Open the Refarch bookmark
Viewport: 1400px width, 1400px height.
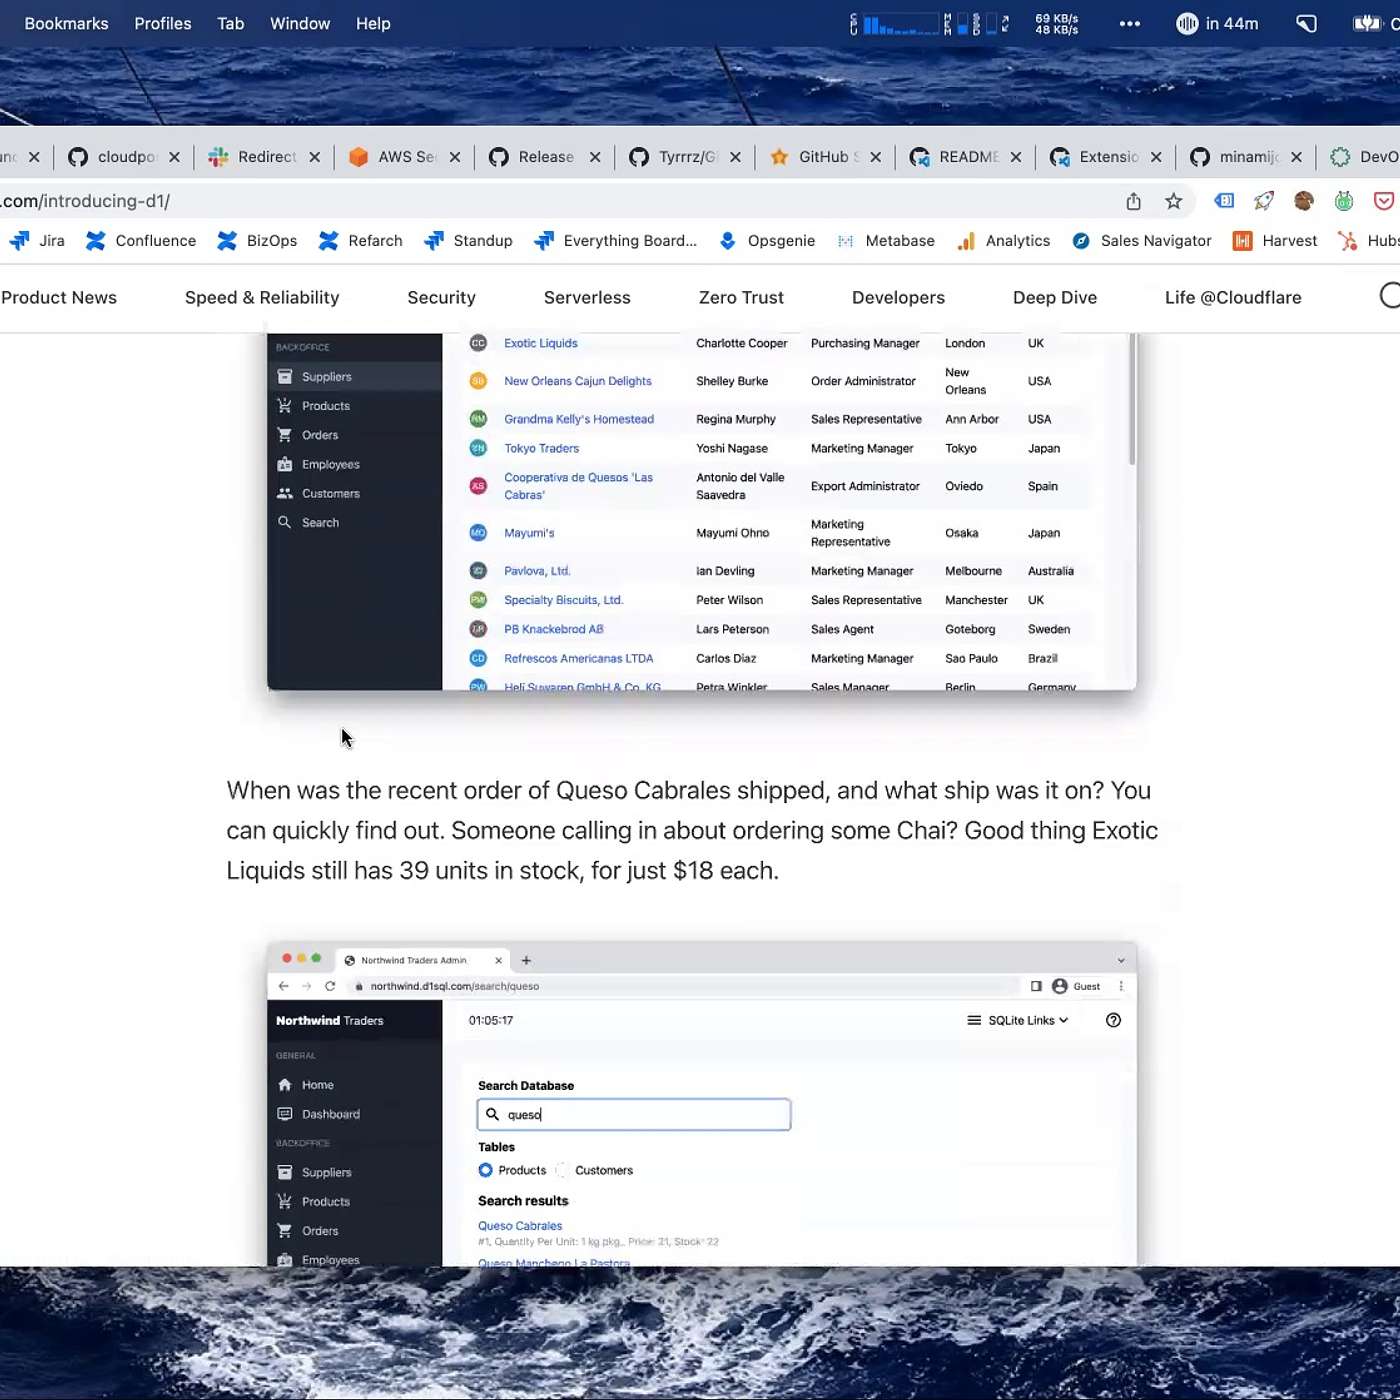pos(360,241)
